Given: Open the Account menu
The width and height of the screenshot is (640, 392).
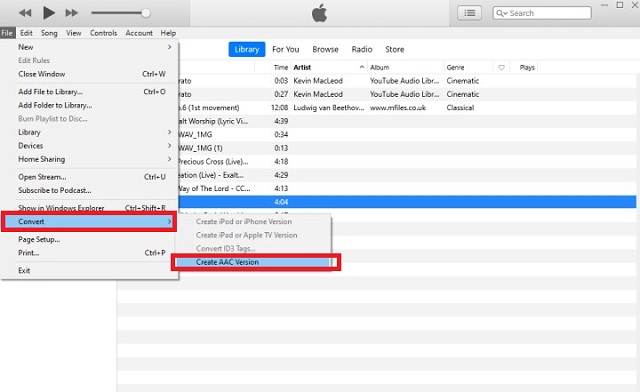Looking at the screenshot, I should (x=139, y=33).
